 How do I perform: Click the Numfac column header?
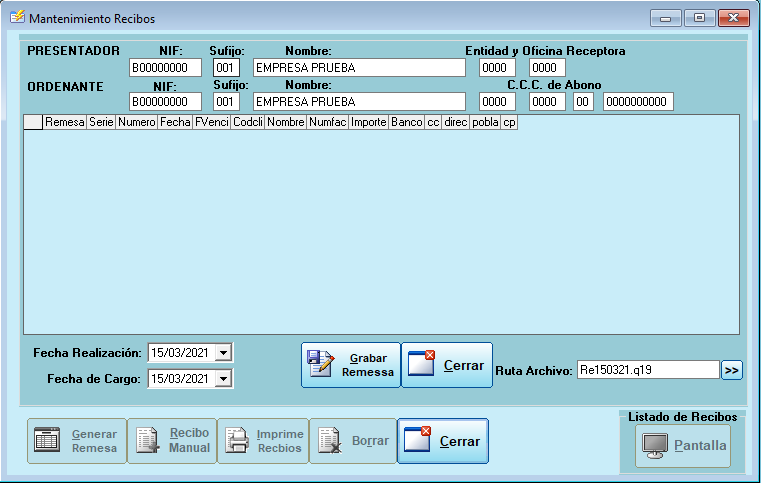point(328,122)
